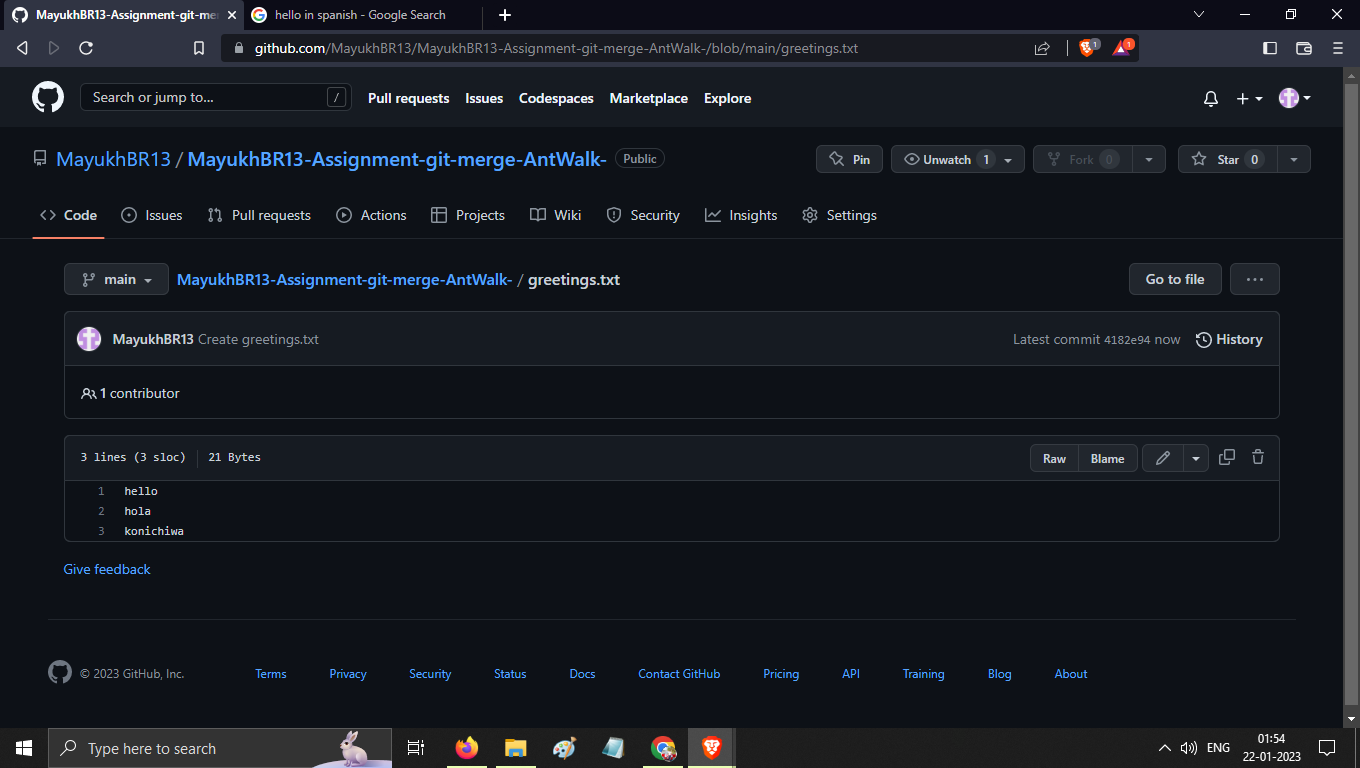Image resolution: width=1360 pixels, height=768 pixels.
Task: Delete greetings.txt using the trash icon
Action: tap(1257, 457)
